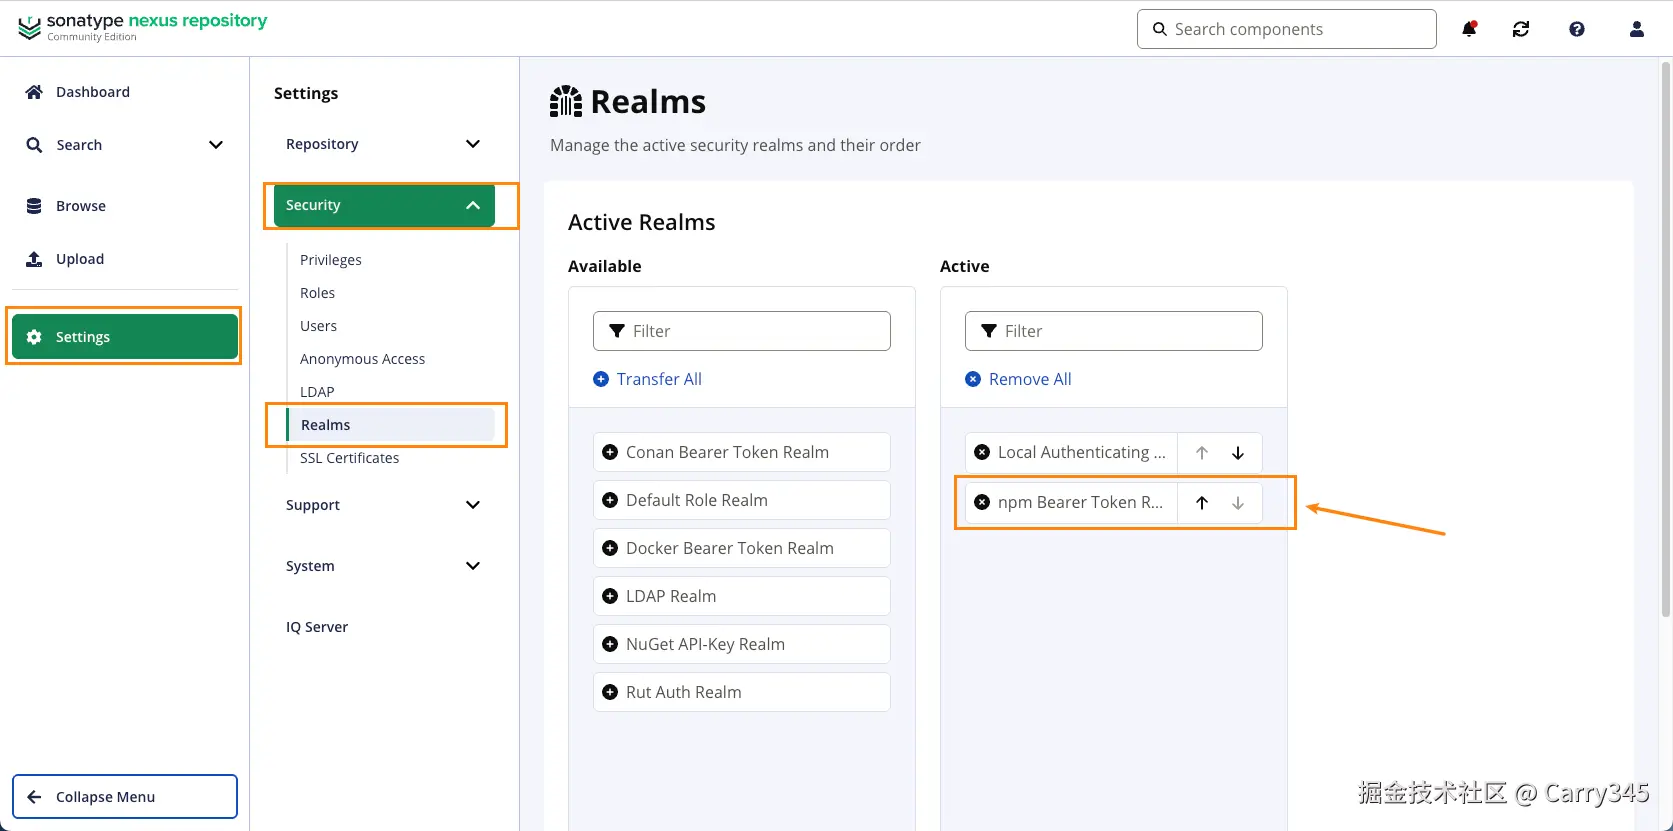Collapse the Security section chevron

click(473, 205)
